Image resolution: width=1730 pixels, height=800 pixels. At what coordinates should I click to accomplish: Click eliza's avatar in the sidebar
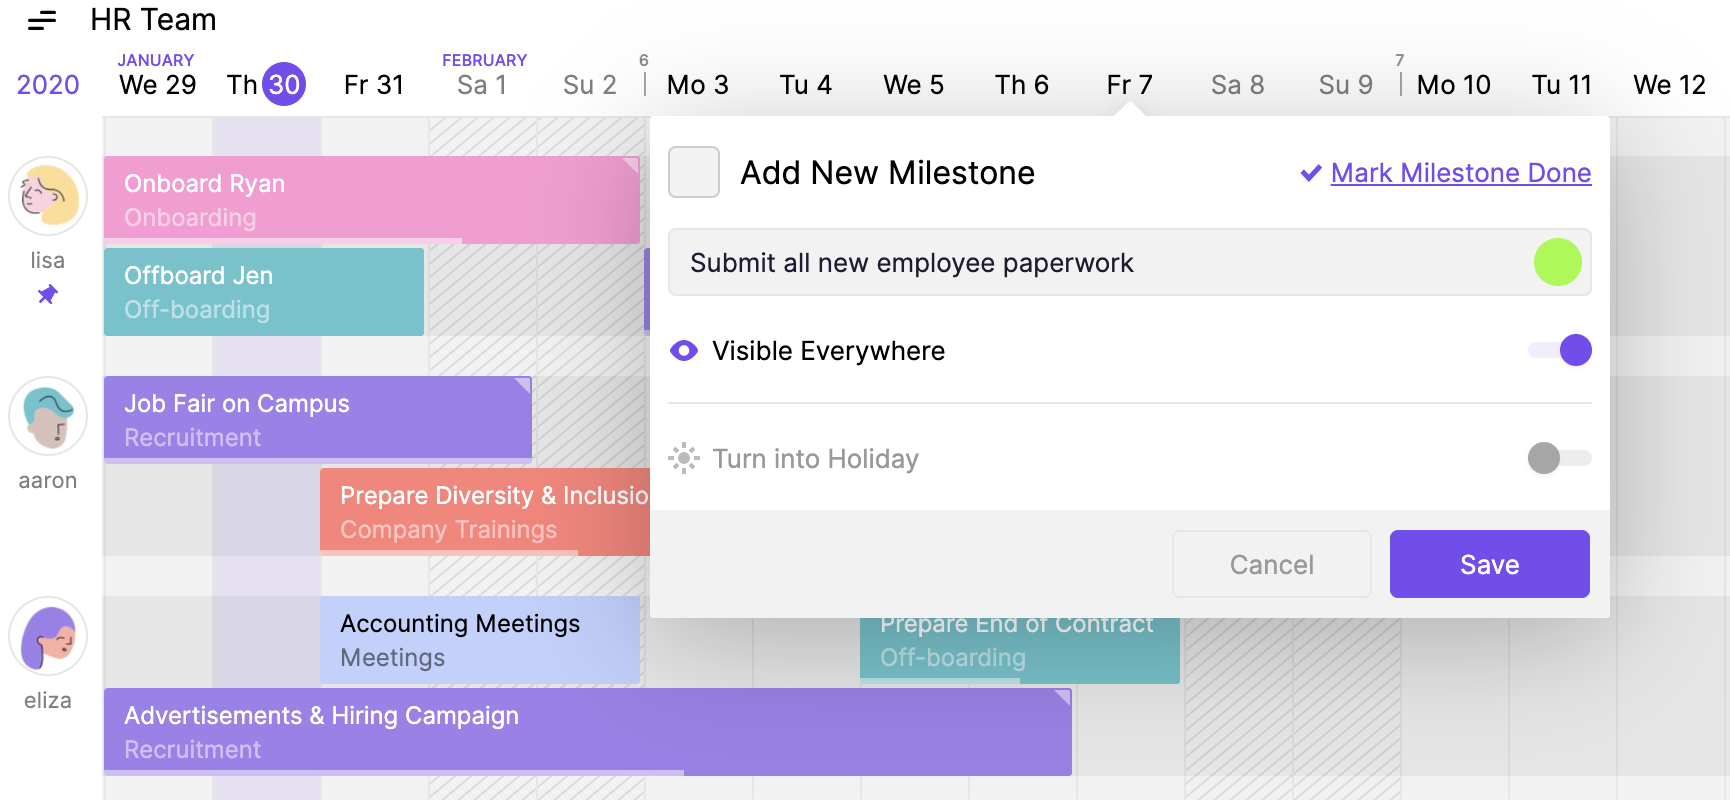(47, 636)
